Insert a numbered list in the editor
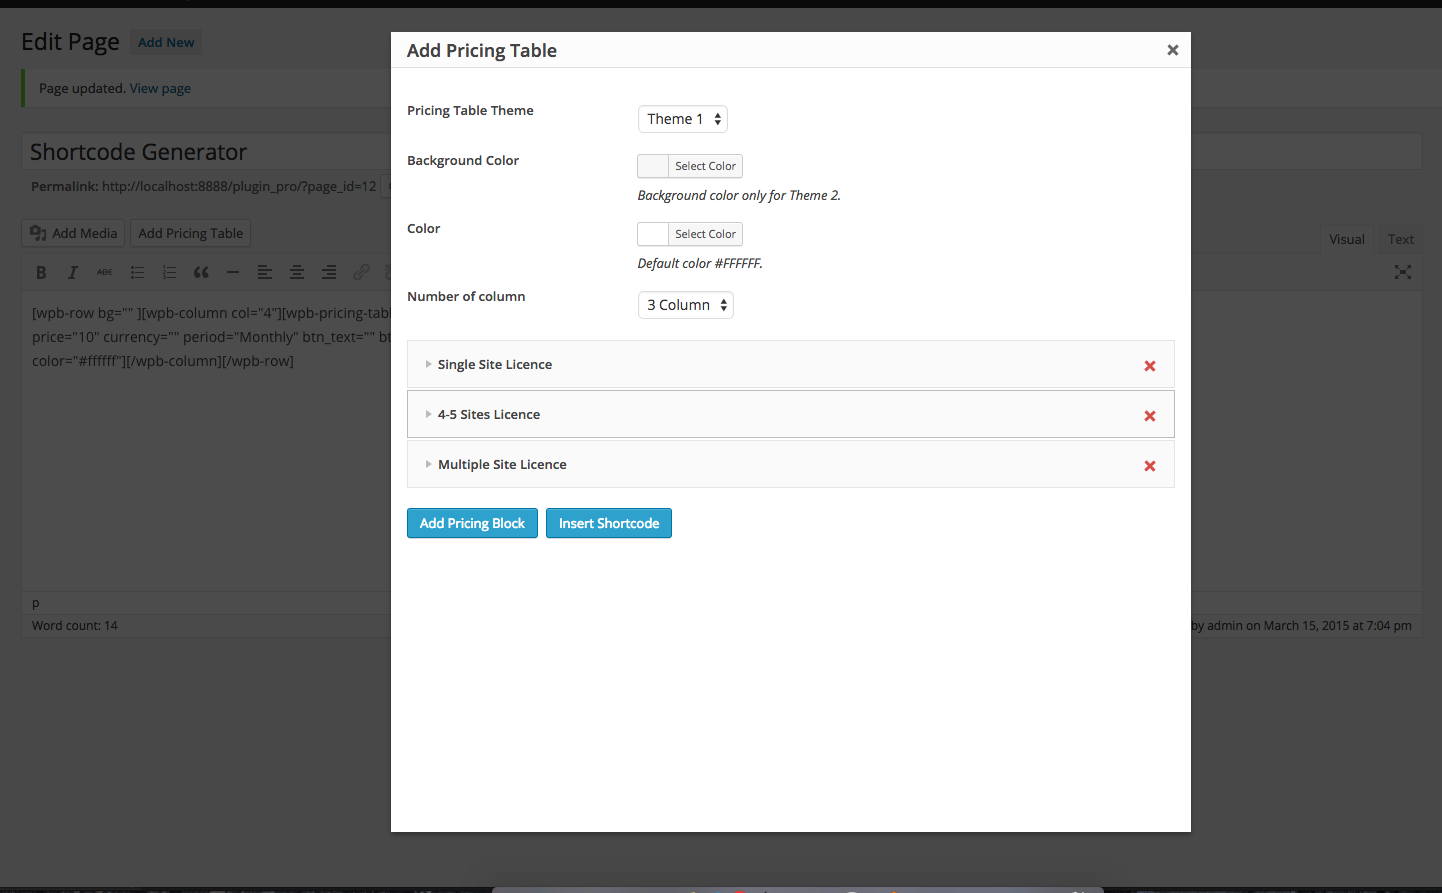This screenshot has height=893, width=1442. pos(169,272)
